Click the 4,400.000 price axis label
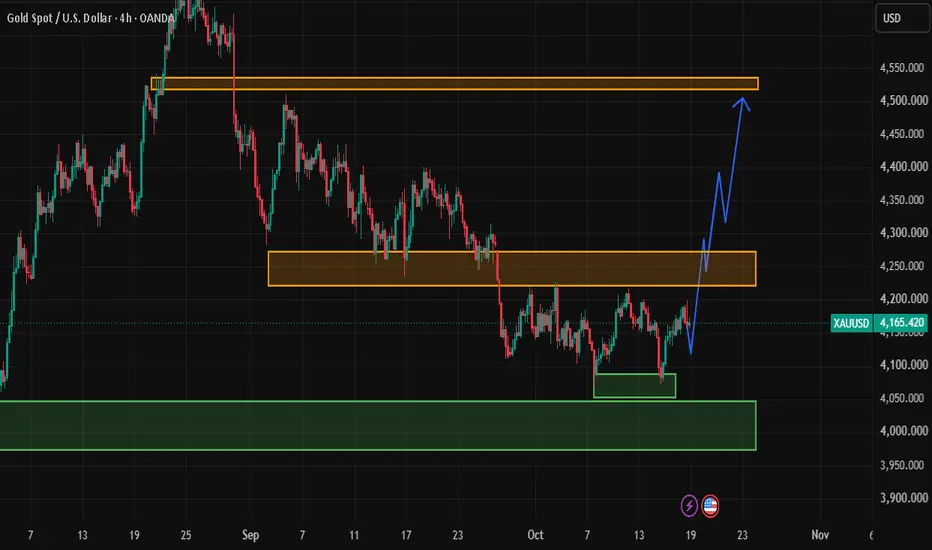932x550 pixels. [x=902, y=166]
